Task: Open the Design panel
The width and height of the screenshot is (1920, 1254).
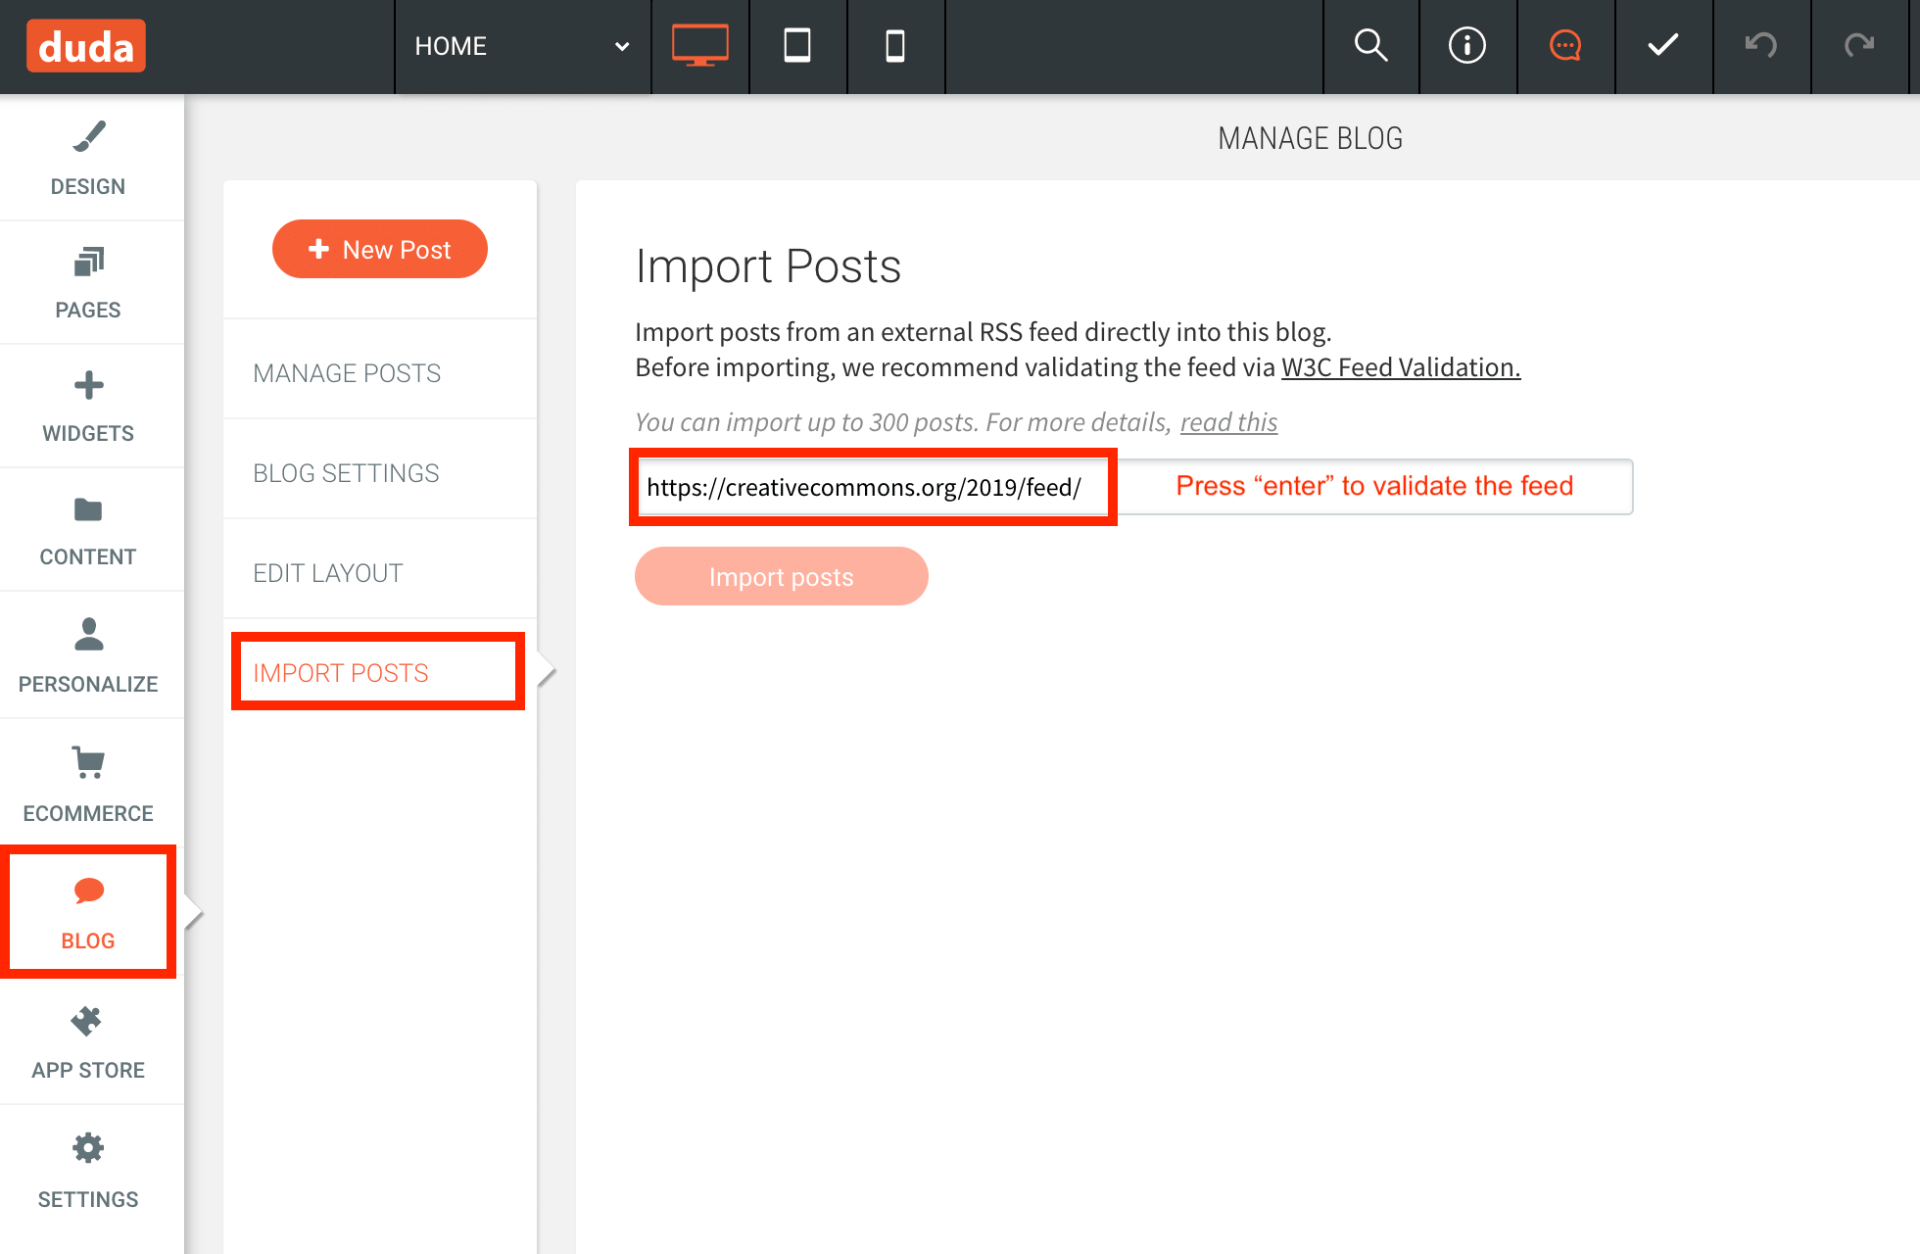Action: [88, 159]
